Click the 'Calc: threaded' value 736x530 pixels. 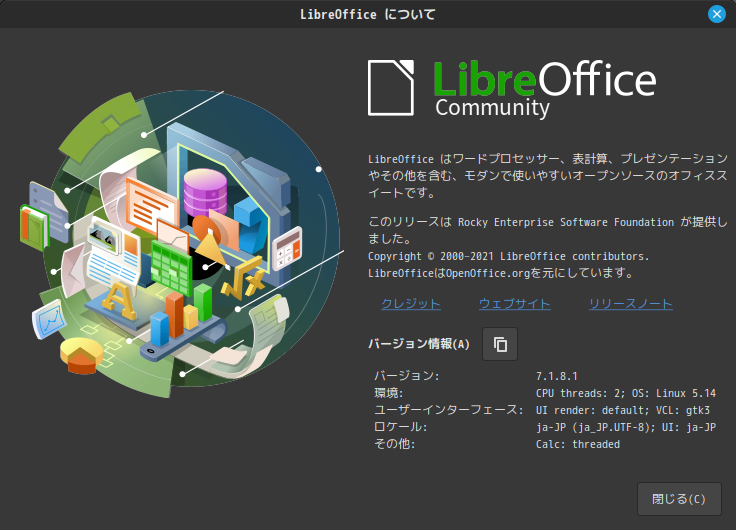(x=578, y=444)
